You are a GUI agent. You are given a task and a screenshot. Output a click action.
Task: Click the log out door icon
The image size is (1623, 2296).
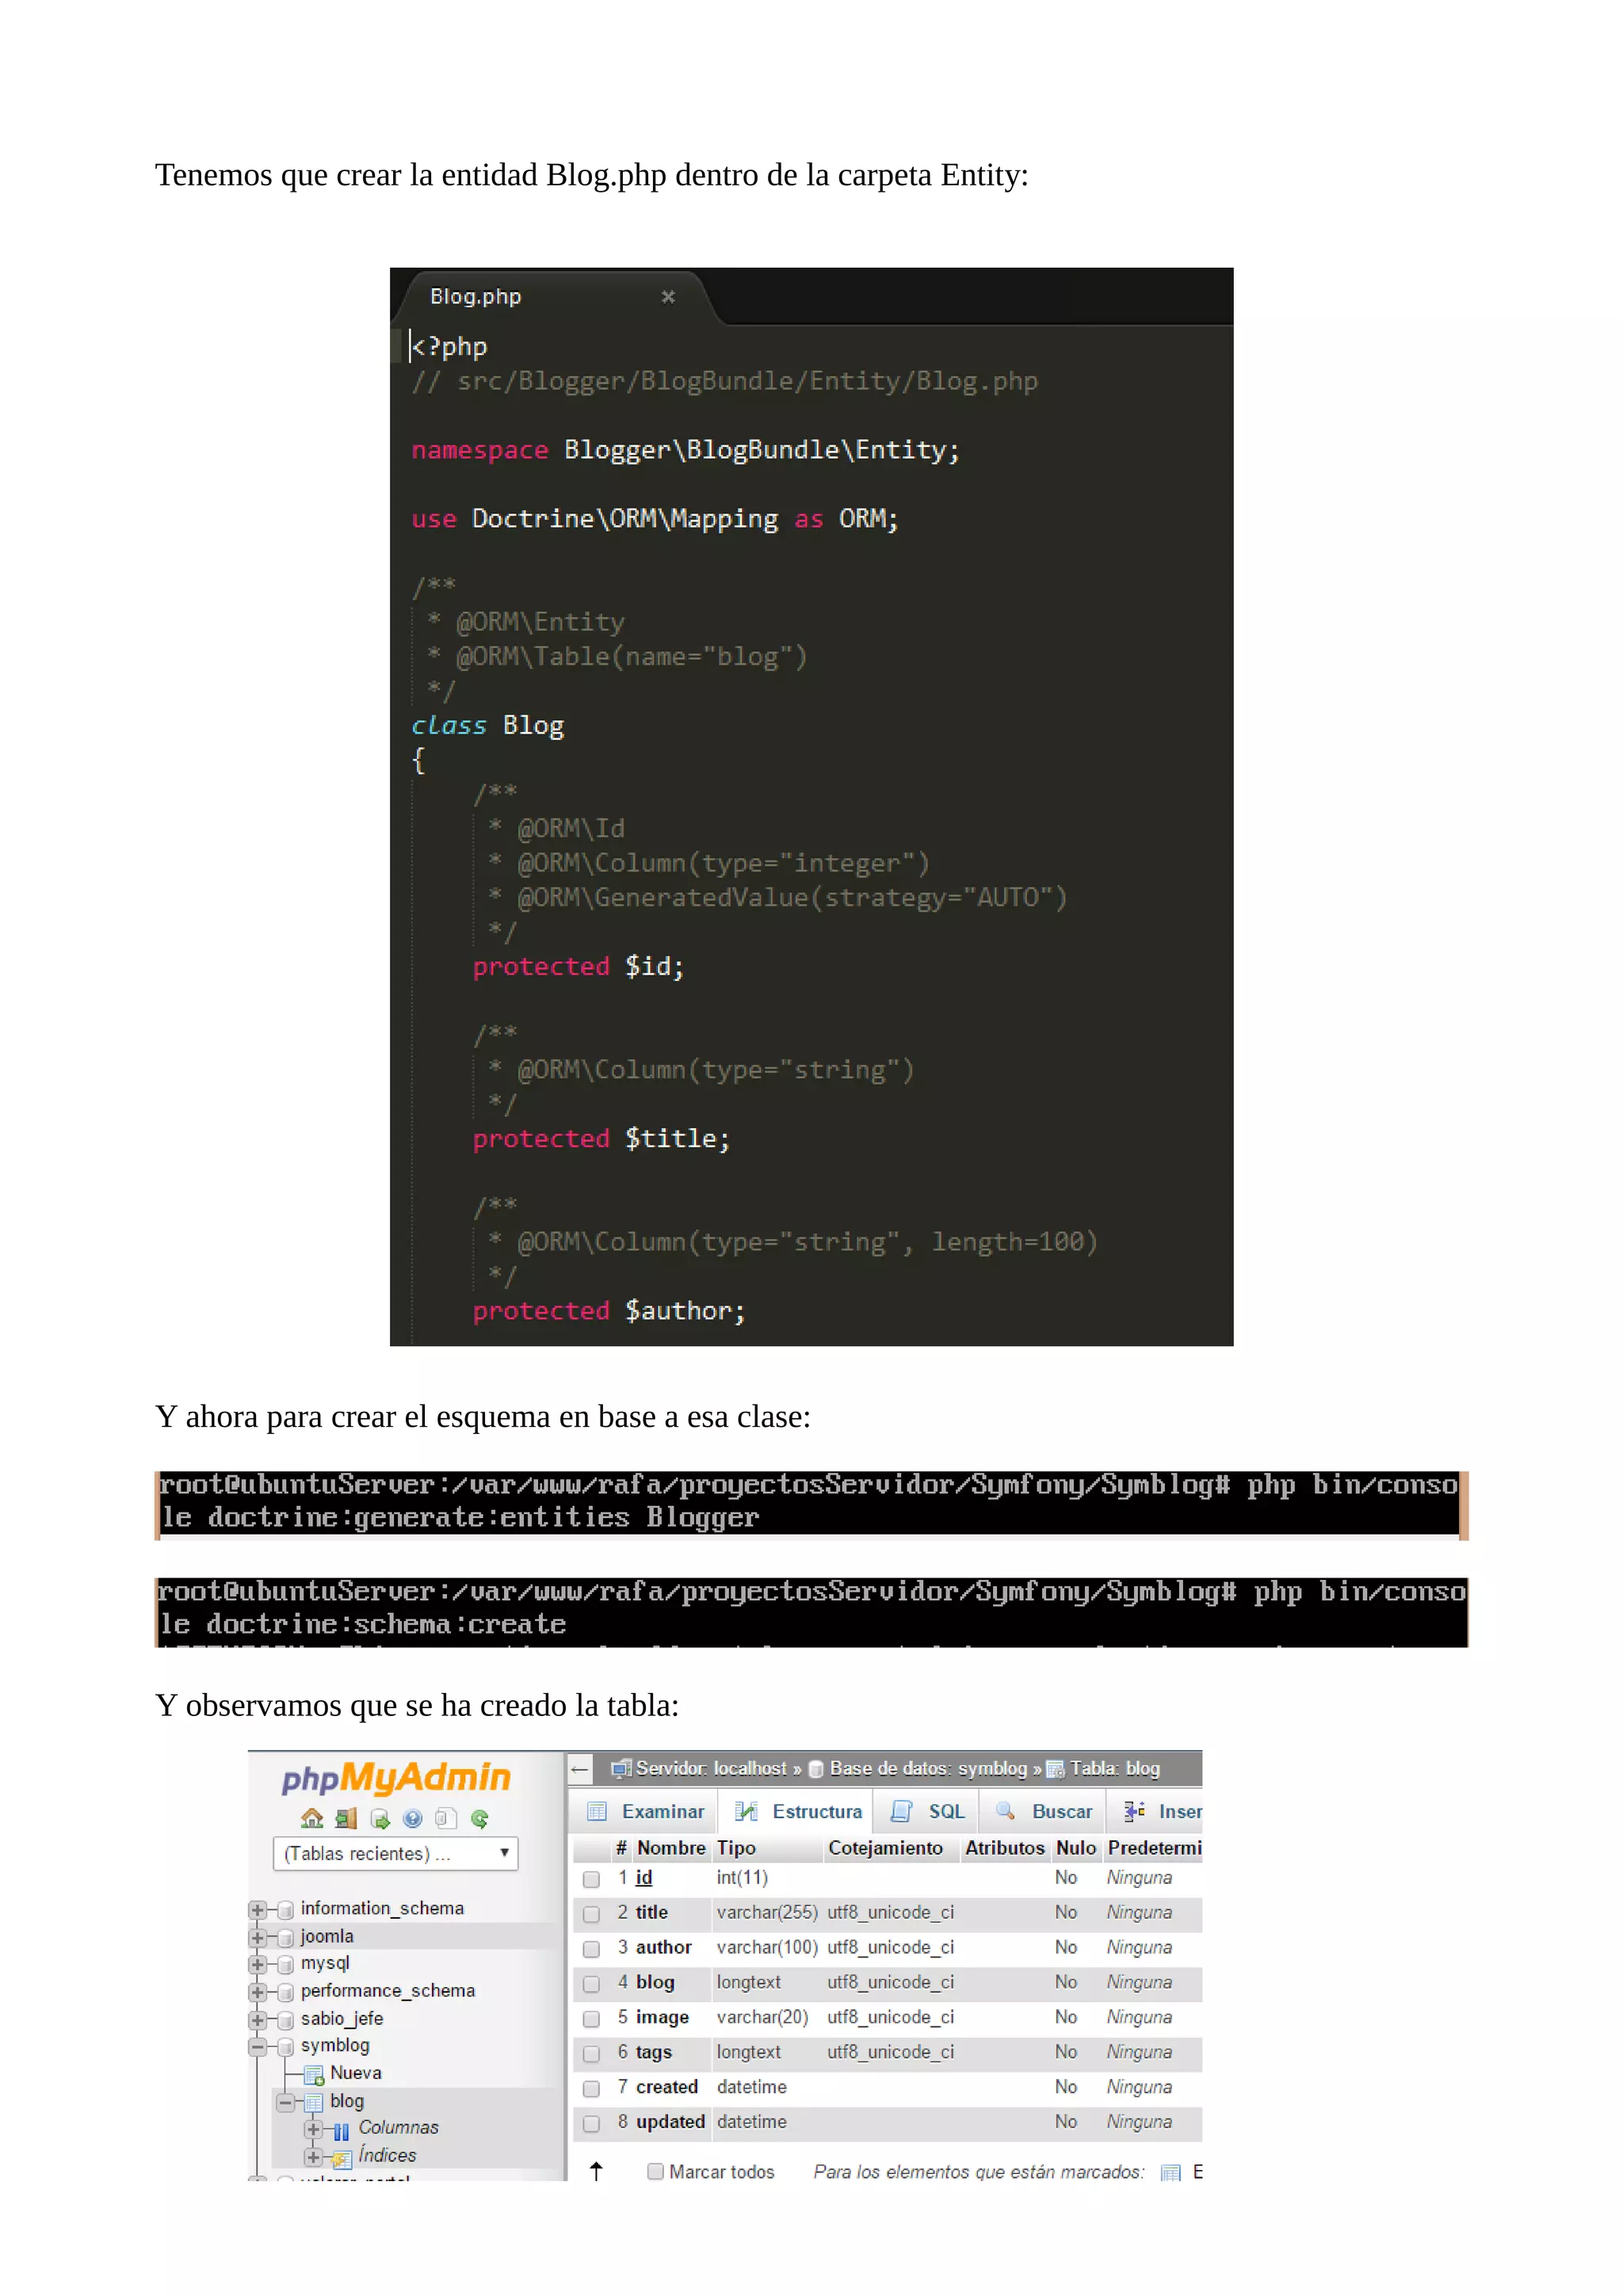click(x=346, y=1819)
